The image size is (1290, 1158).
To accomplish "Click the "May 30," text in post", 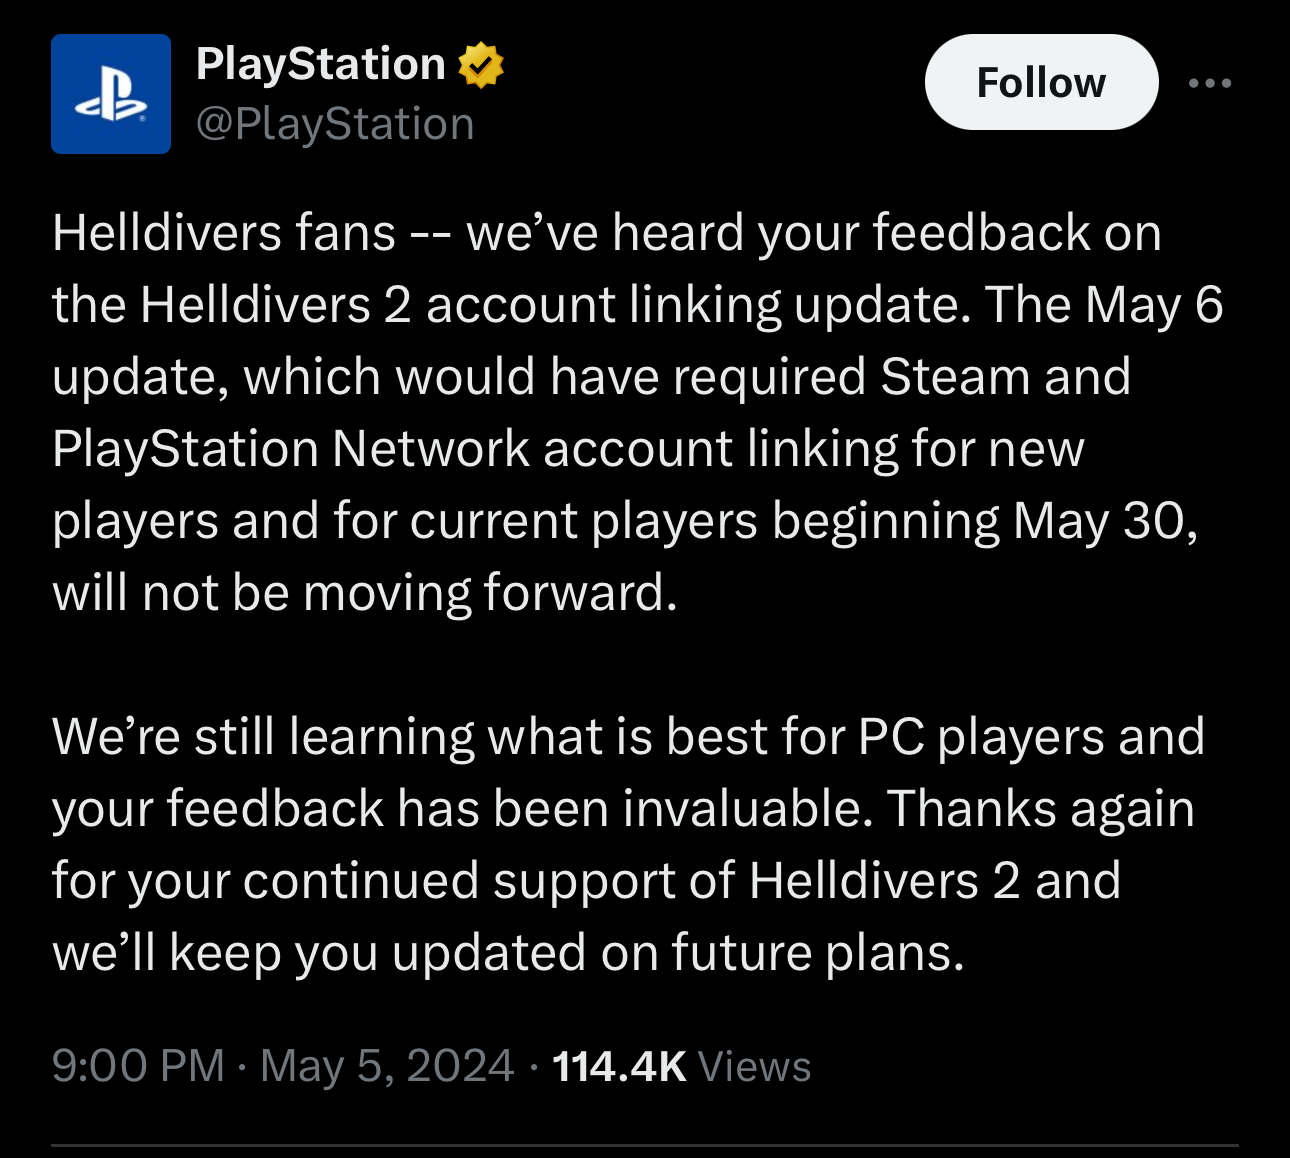I will click(x=1106, y=521).
